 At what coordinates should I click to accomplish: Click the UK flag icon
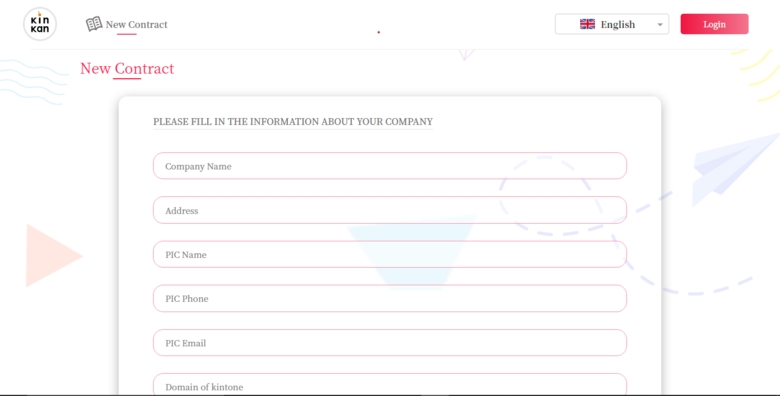pos(587,24)
